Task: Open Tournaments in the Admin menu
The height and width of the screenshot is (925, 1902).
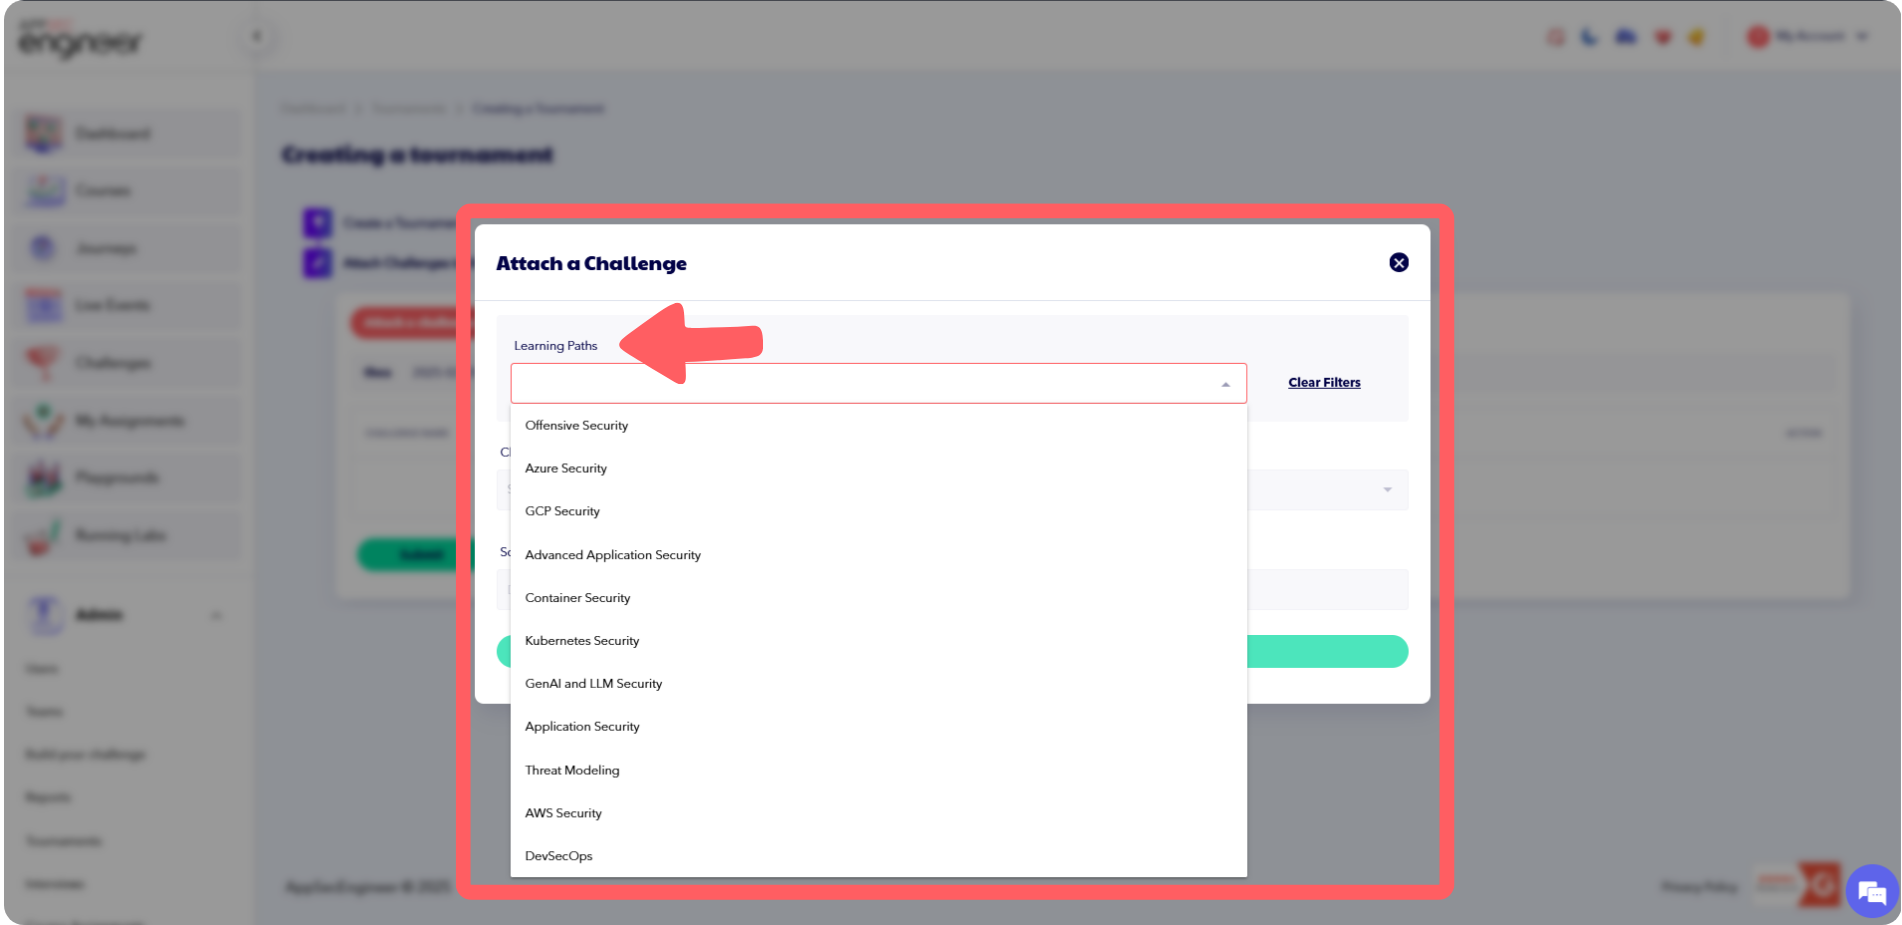Action: point(63,840)
